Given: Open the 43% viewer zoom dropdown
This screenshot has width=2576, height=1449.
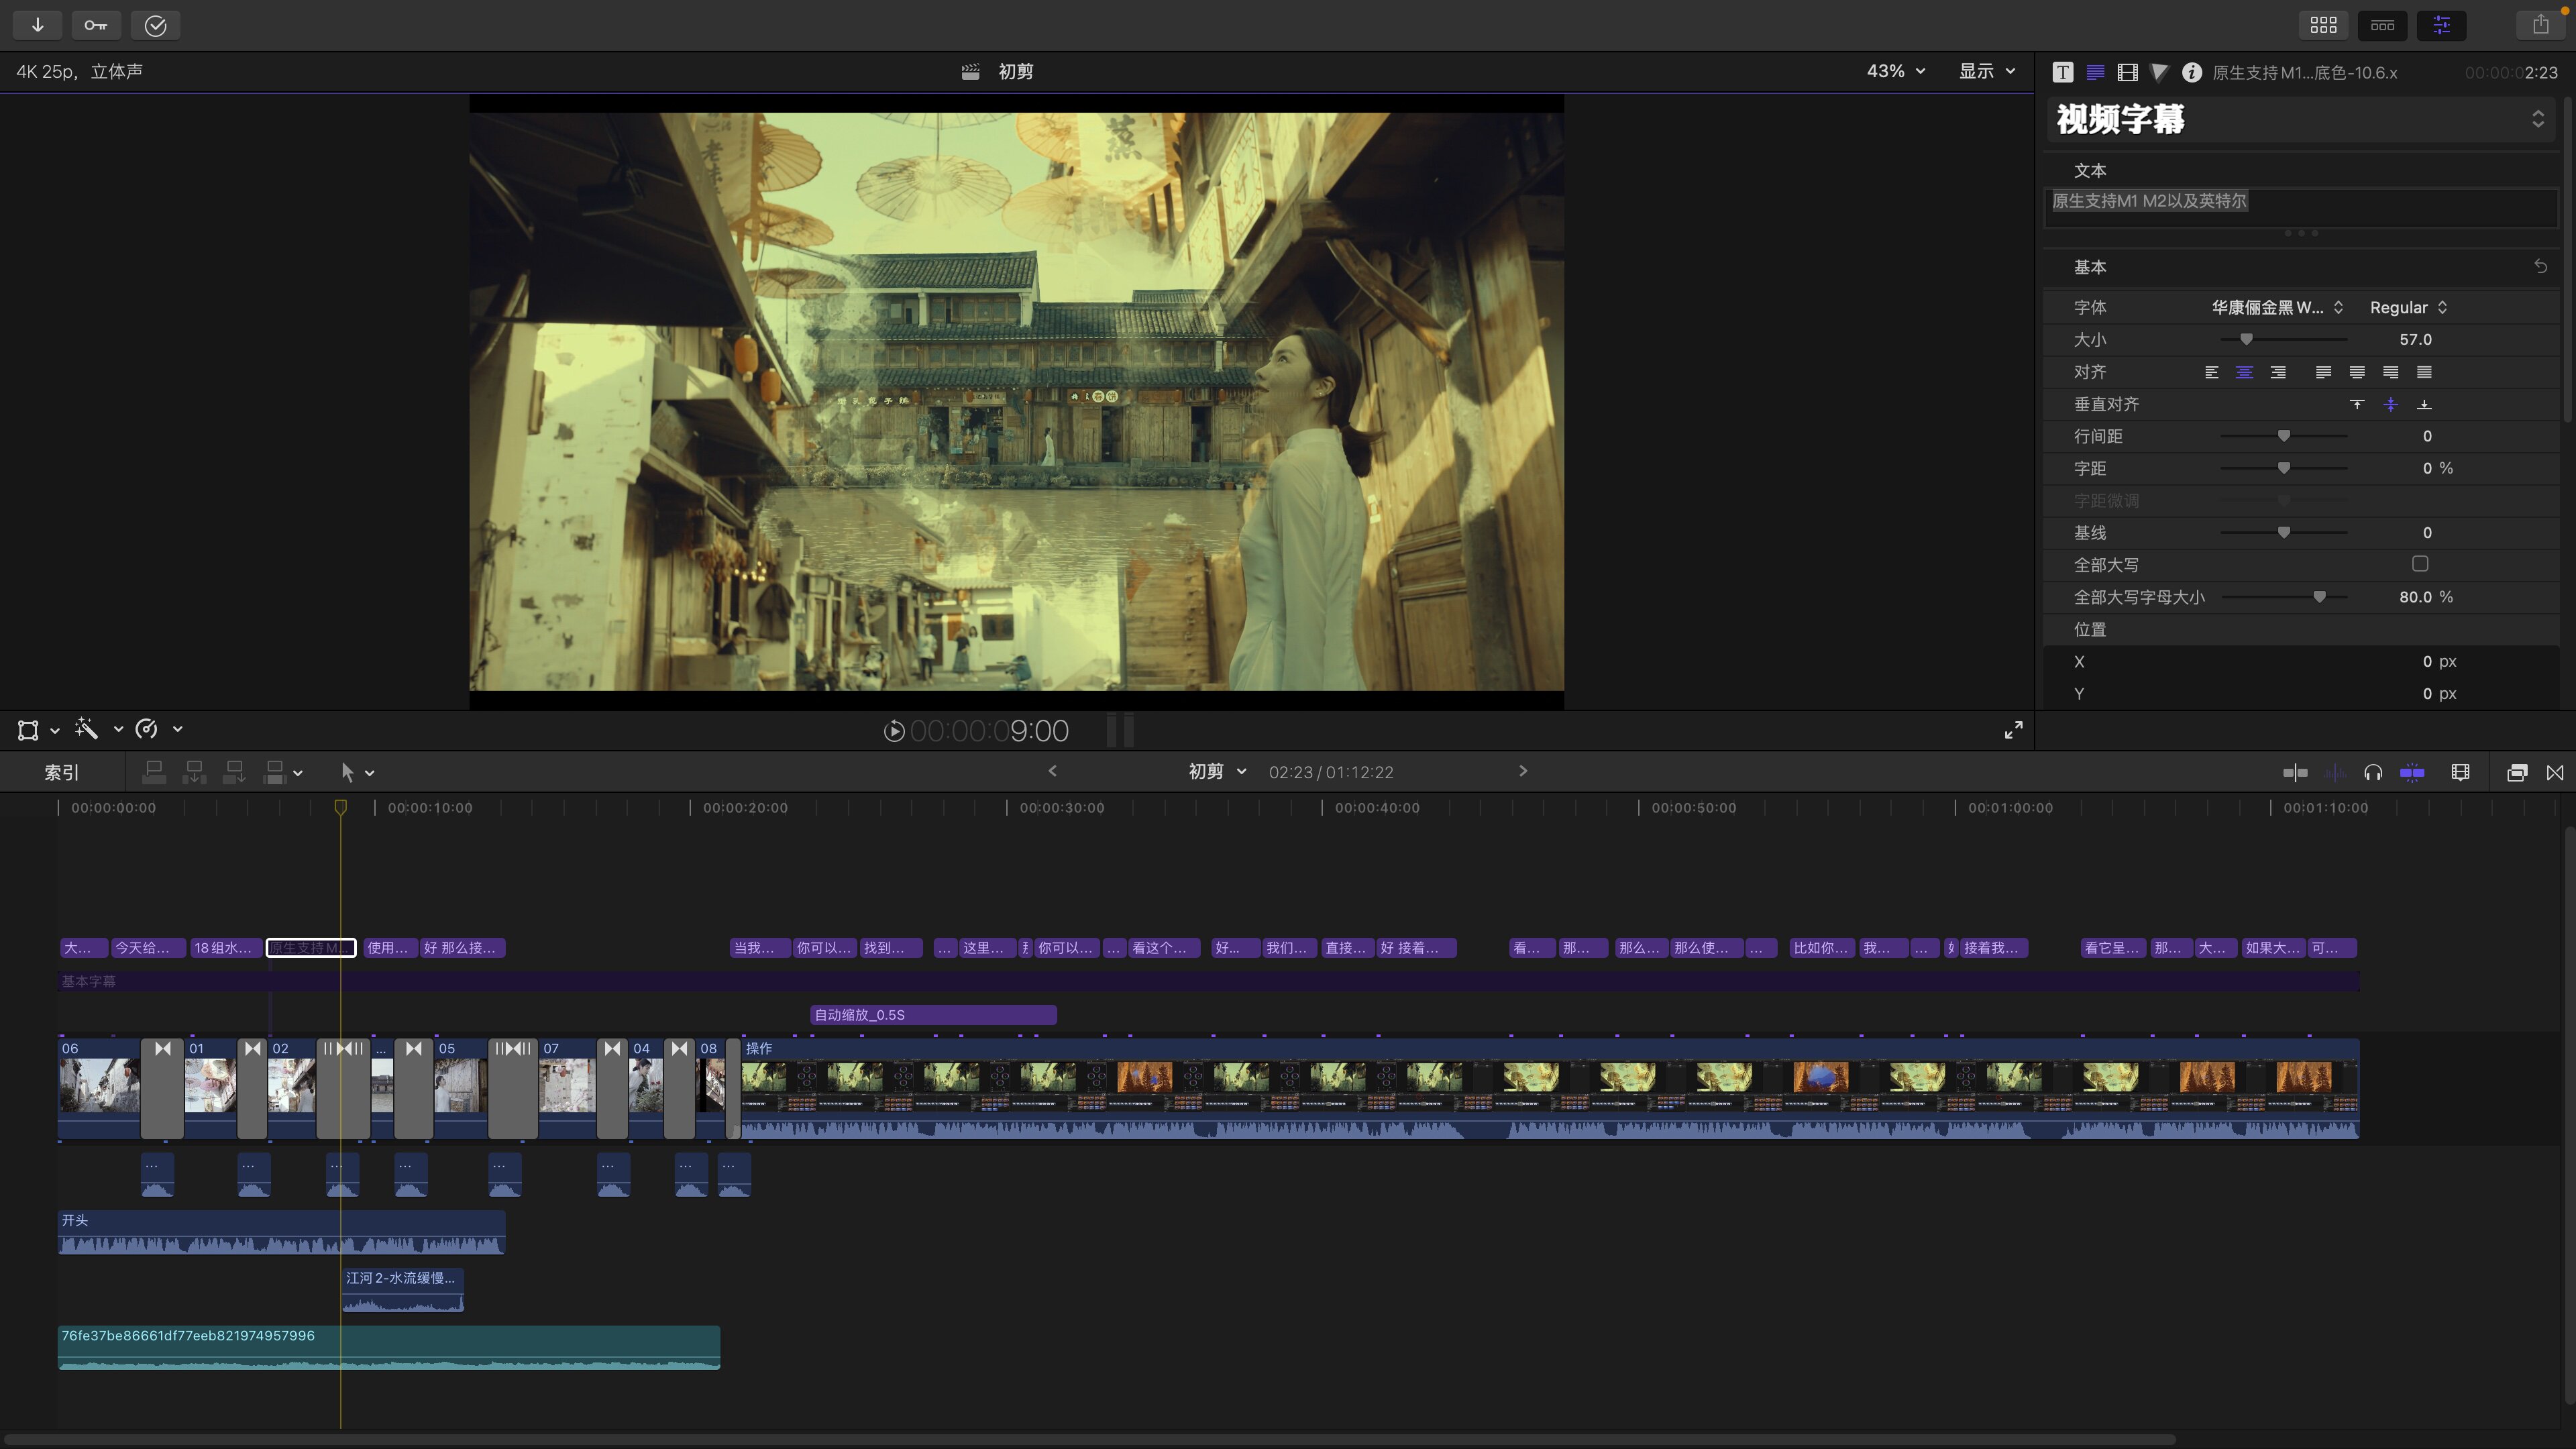Looking at the screenshot, I should [x=1895, y=71].
